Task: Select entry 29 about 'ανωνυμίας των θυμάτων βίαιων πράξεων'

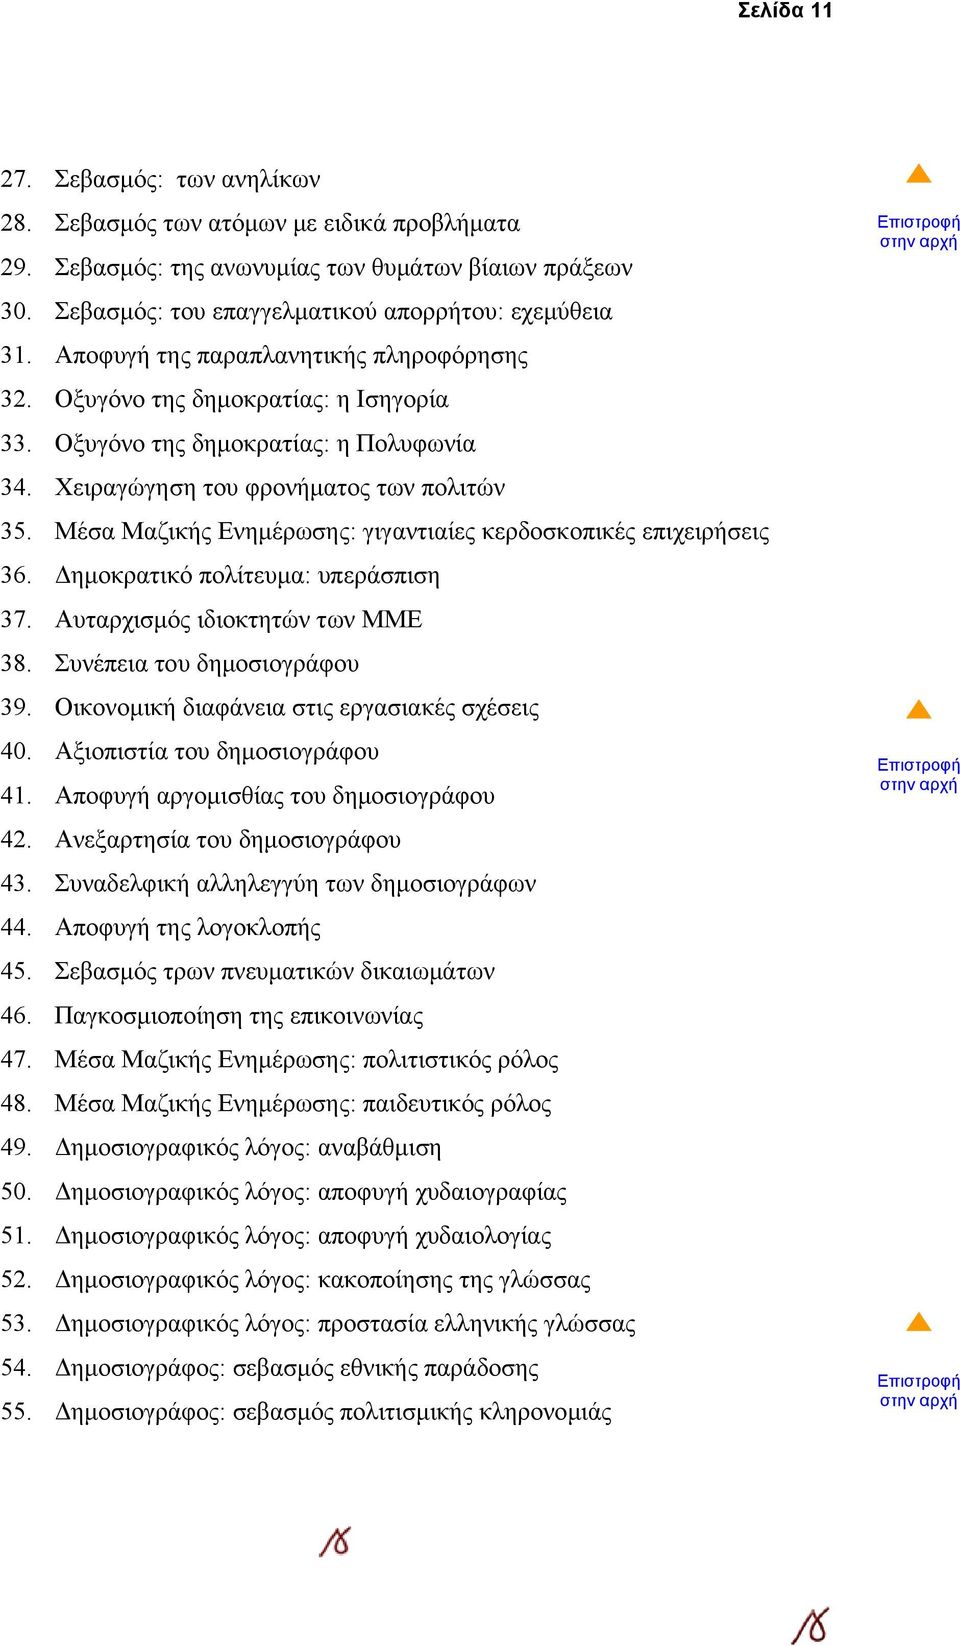Action: click(343, 268)
